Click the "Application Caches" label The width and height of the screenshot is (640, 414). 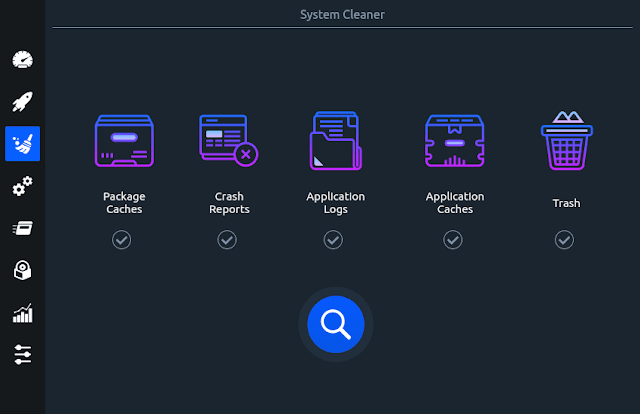click(455, 203)
